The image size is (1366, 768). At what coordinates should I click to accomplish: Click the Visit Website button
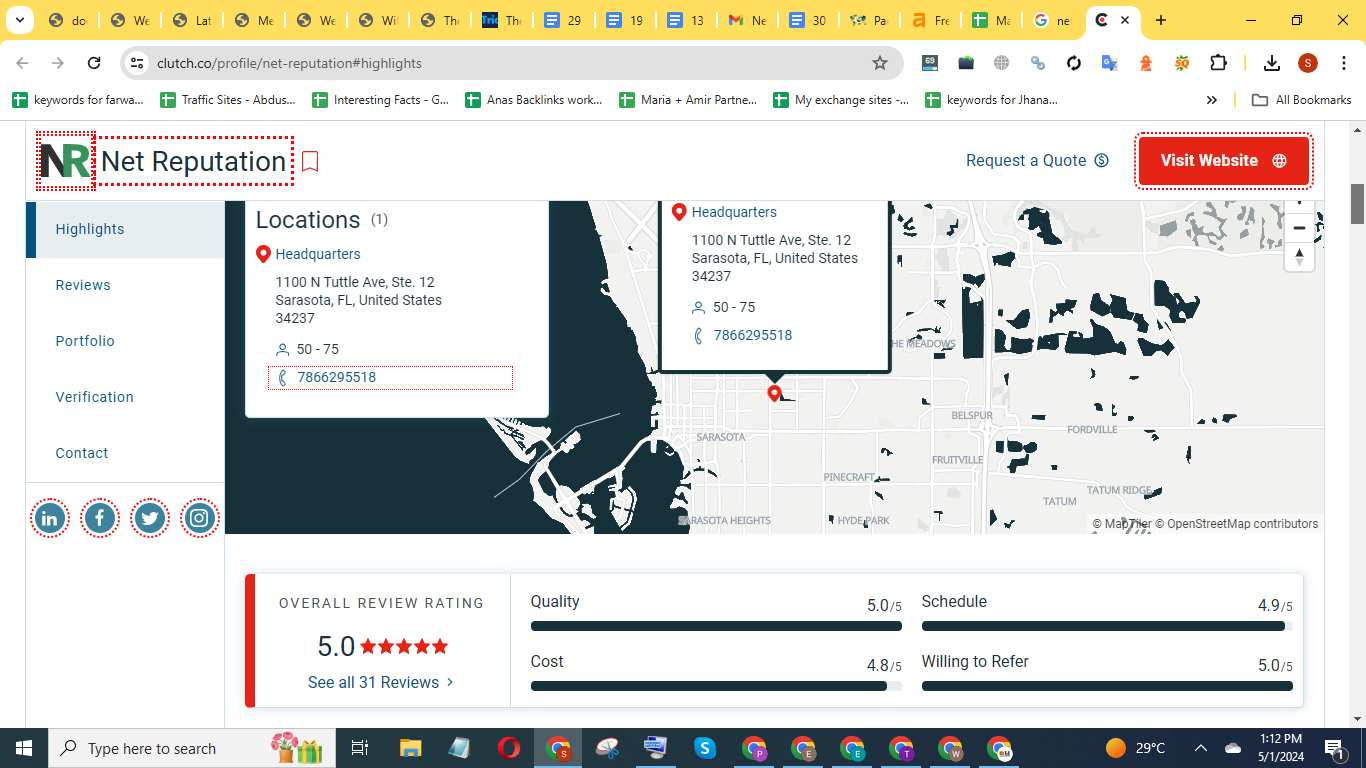coord(1224,161)
